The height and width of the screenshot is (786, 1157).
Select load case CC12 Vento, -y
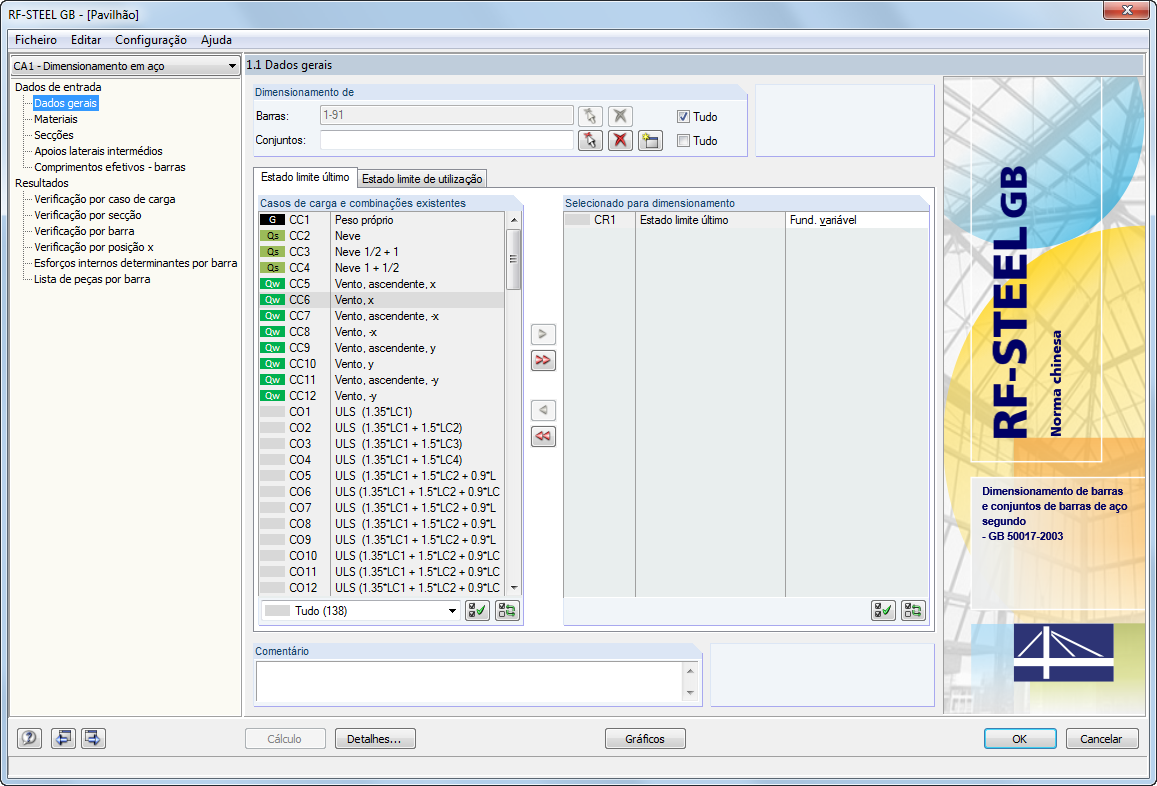381,396
